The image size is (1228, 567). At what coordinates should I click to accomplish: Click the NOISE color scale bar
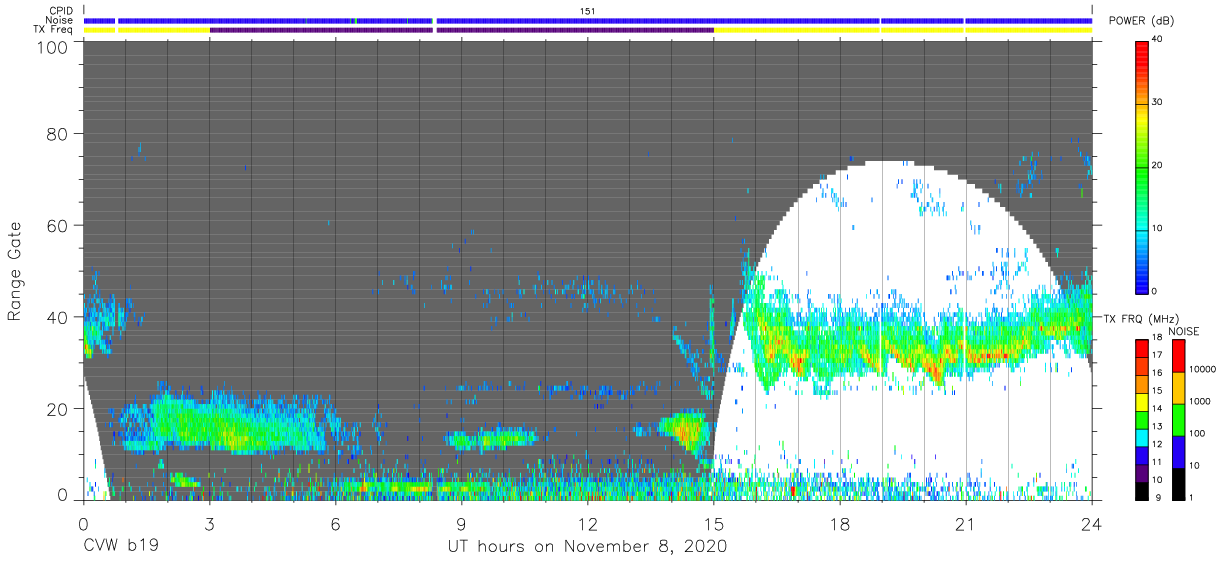(x=1178, y=418)
